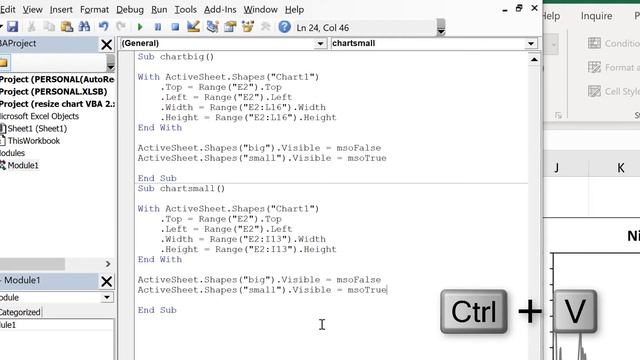Click the grayed Toolbox icon
Screen dimensions: 640x360
(265, 27)
